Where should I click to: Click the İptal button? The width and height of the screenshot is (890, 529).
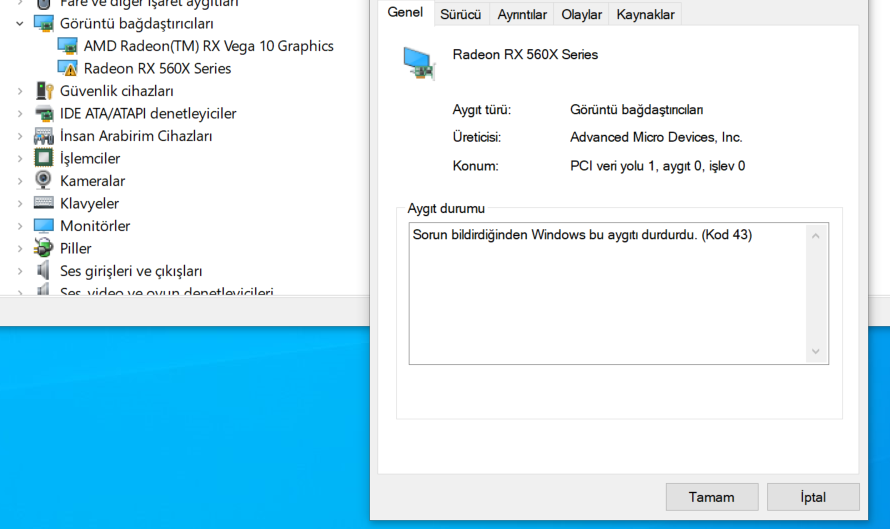[x=813, y=497]
